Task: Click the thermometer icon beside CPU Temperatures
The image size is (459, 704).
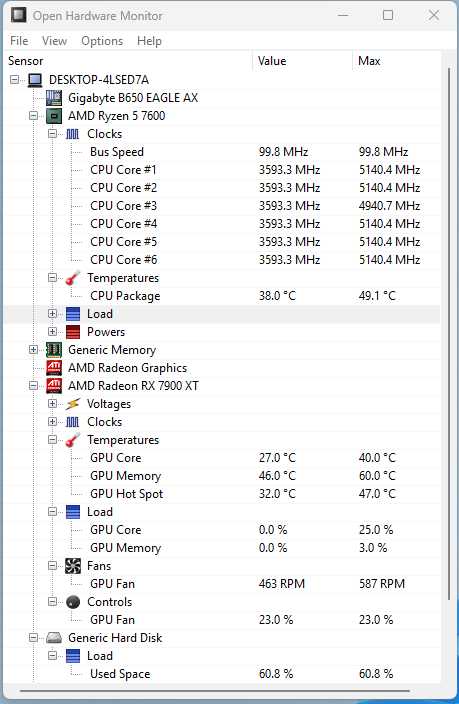Action: point(73,278)
